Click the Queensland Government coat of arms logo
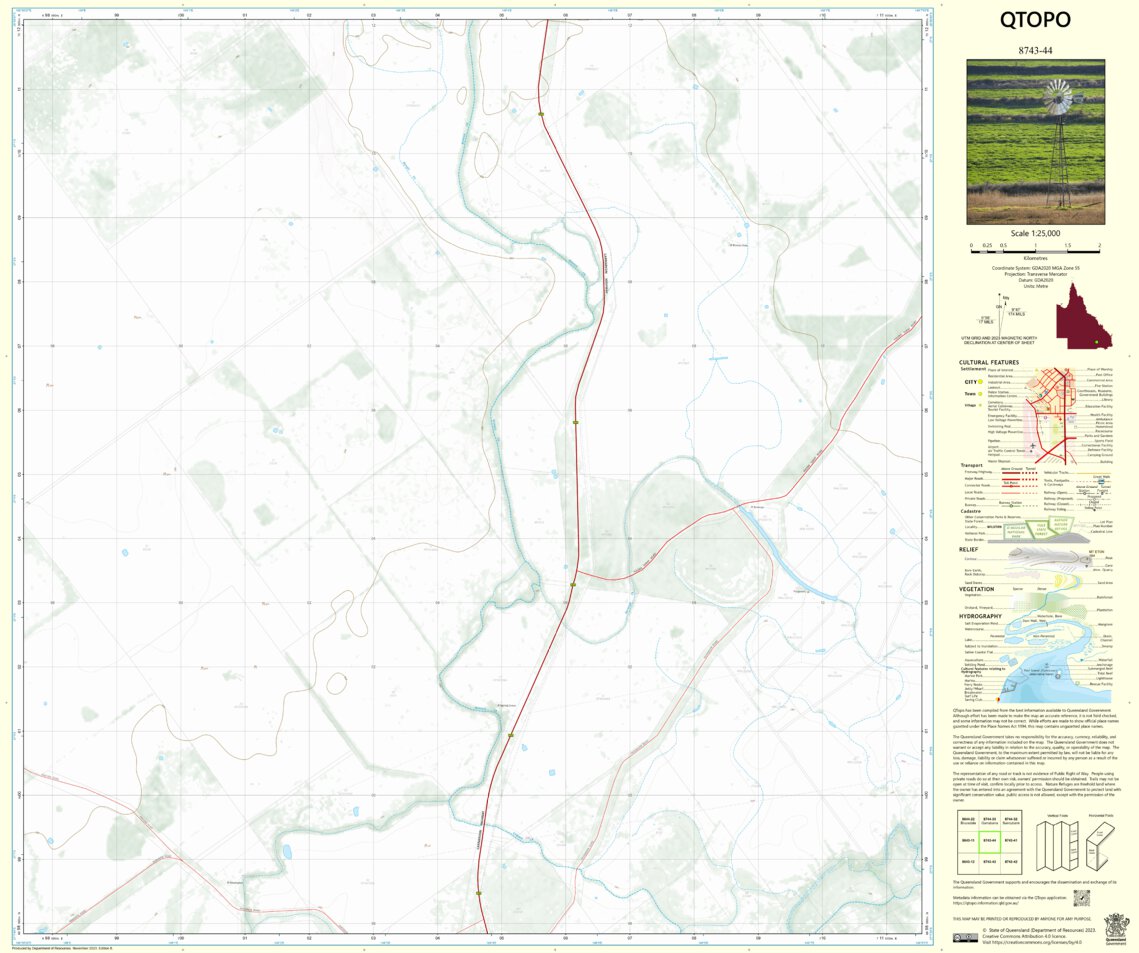Image resolution: width=1139 pixels, height=953 pixels. 1116,926
